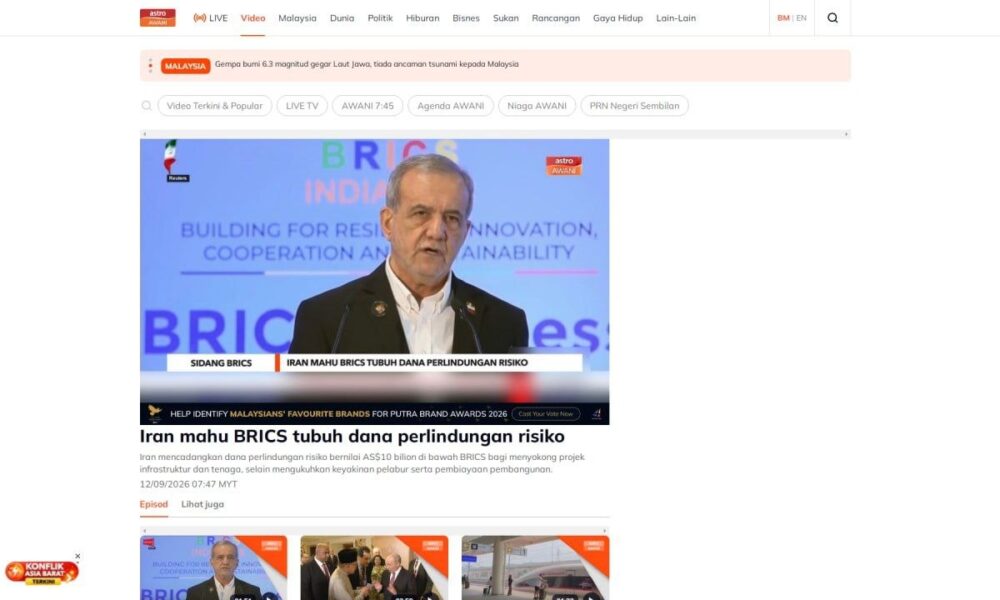Switch language to EN
1000x600 pixels.
pos(802,18)
